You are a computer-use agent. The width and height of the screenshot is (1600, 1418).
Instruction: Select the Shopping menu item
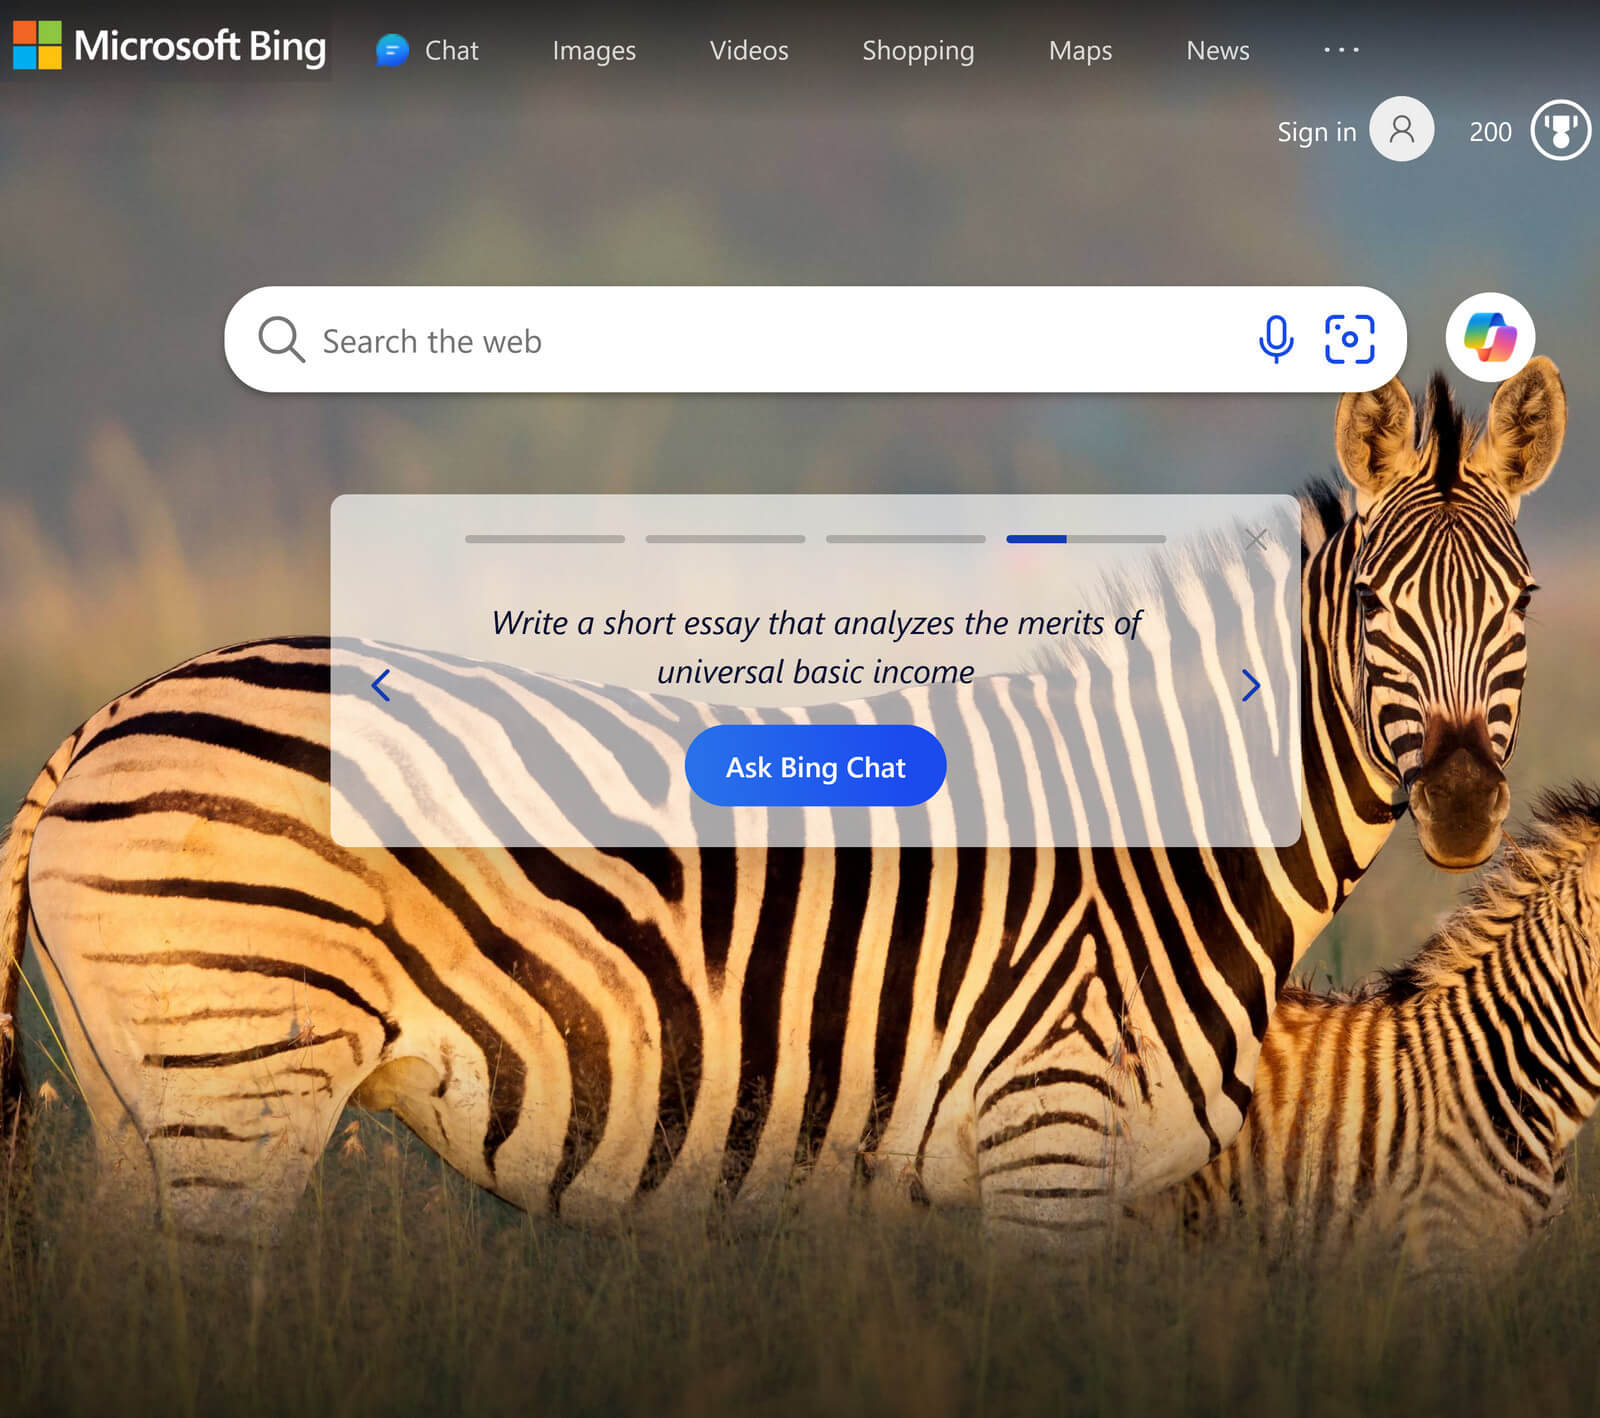917,50
